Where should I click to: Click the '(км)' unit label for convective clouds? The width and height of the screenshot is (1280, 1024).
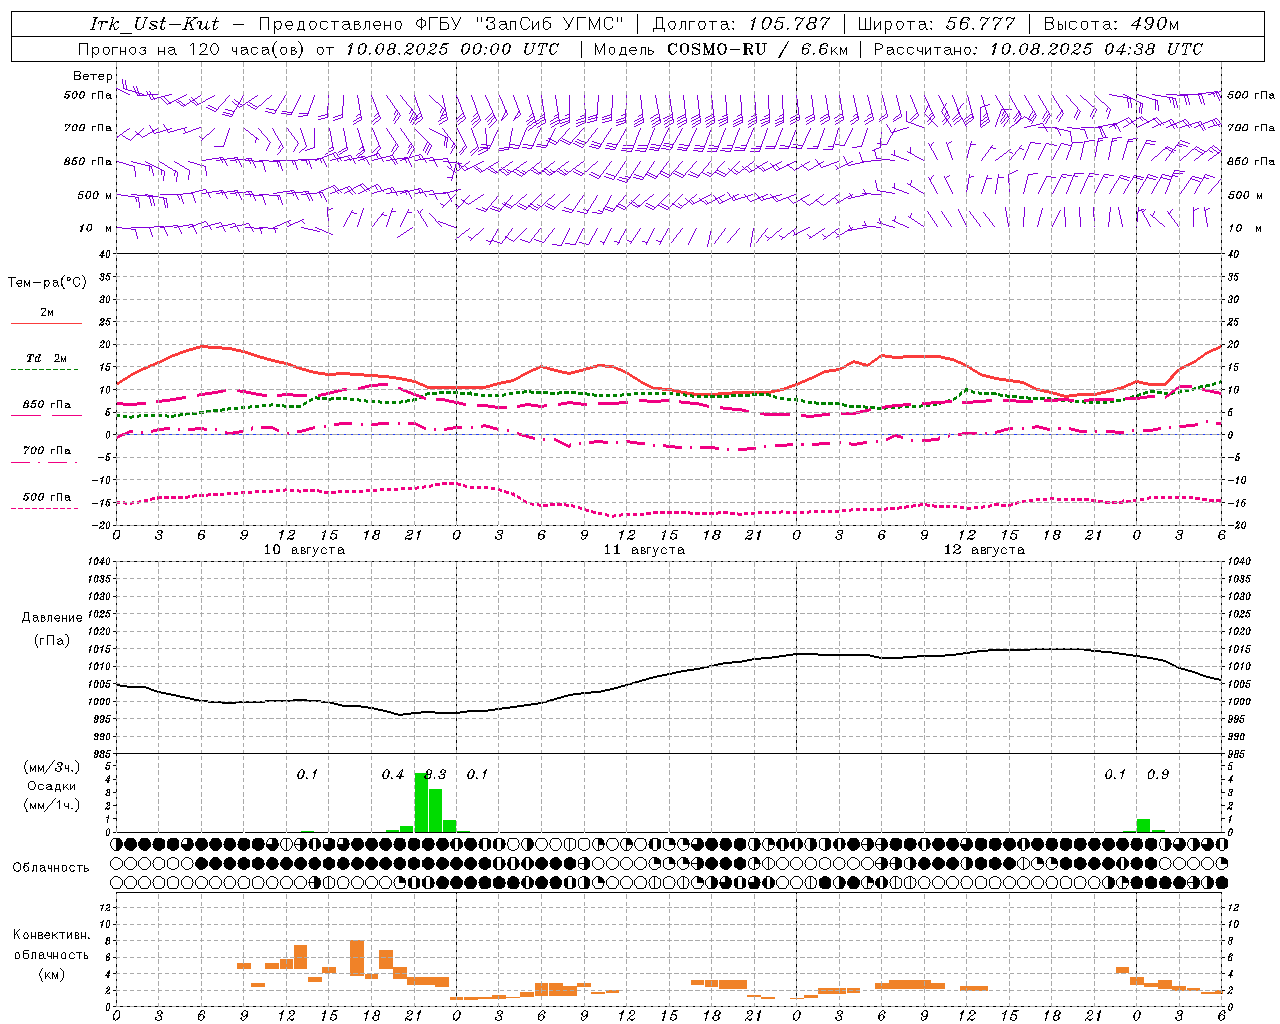tap(51, 974)
